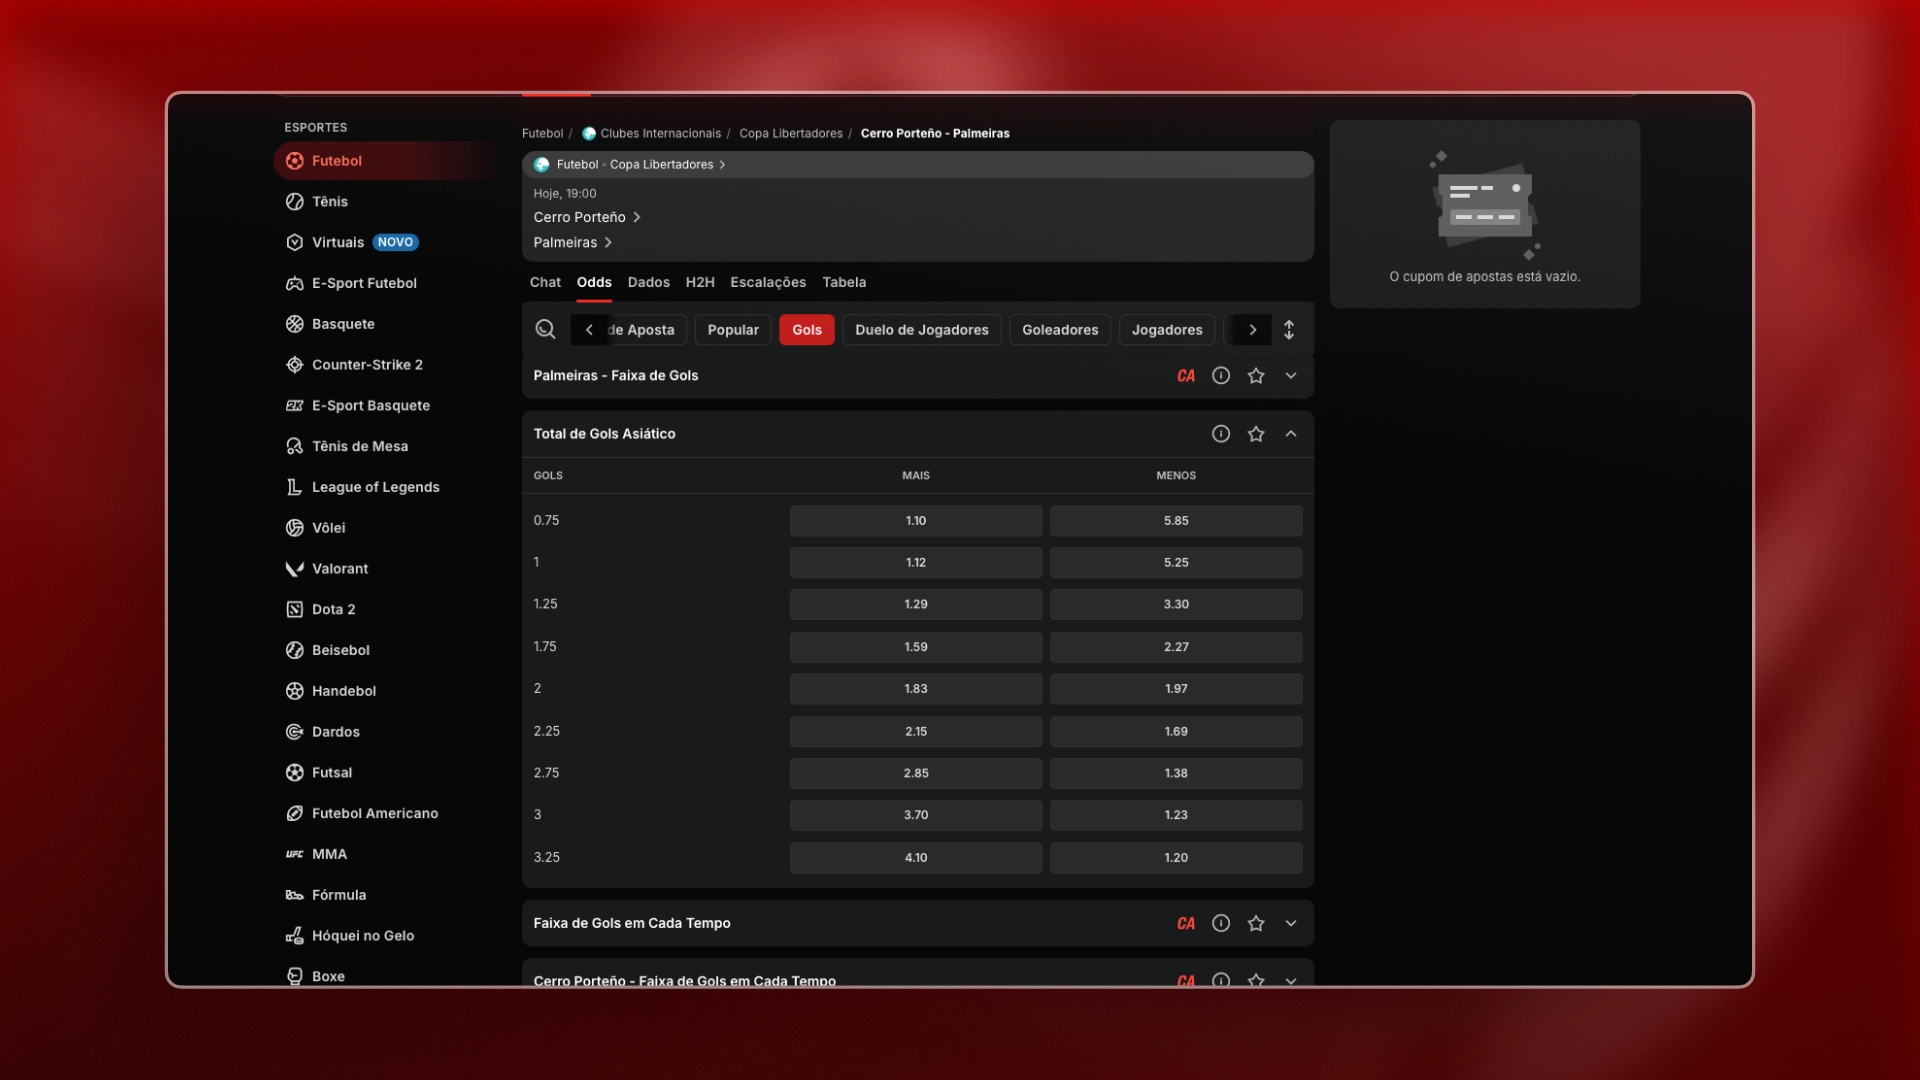
Task: Select the Popular market filter
Action: 733,330
